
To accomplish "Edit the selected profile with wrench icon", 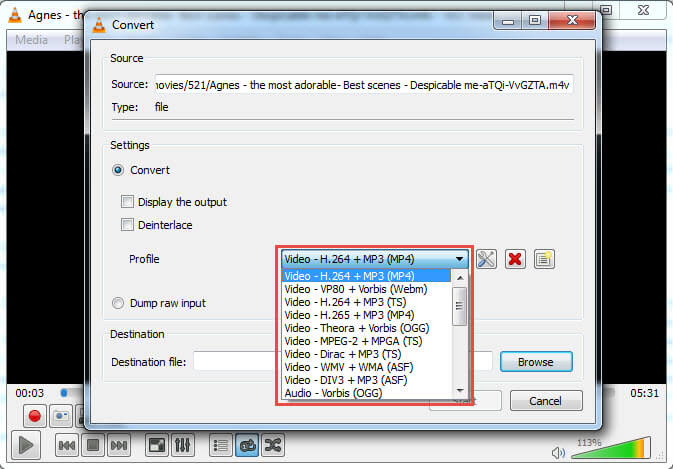I will click(x=487, y=259).
